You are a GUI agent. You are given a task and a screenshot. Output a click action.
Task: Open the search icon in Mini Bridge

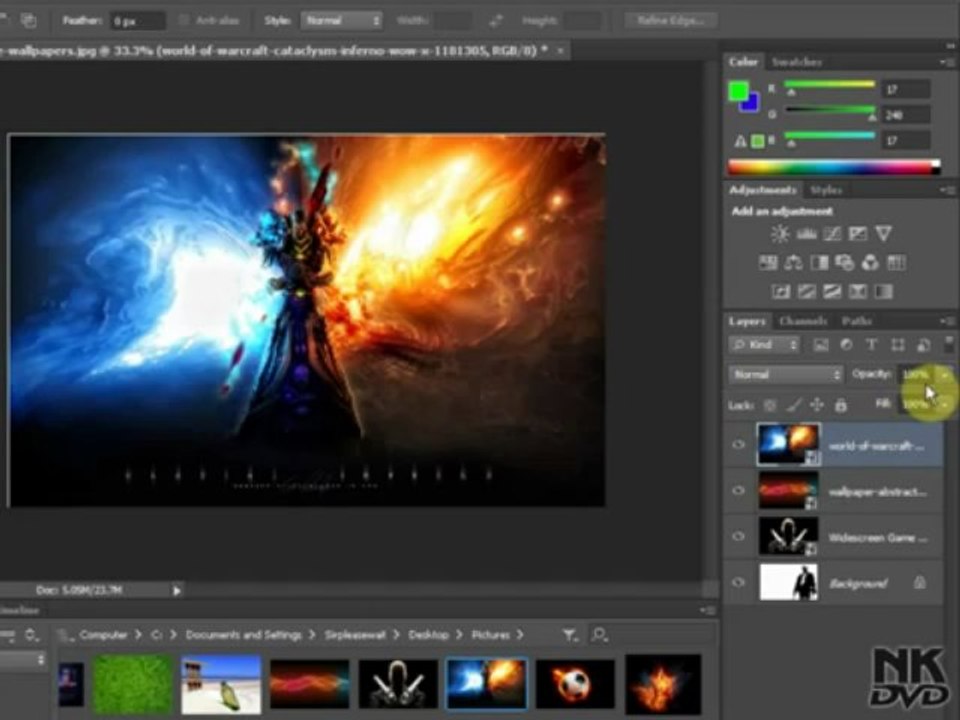tap(599, 635)
